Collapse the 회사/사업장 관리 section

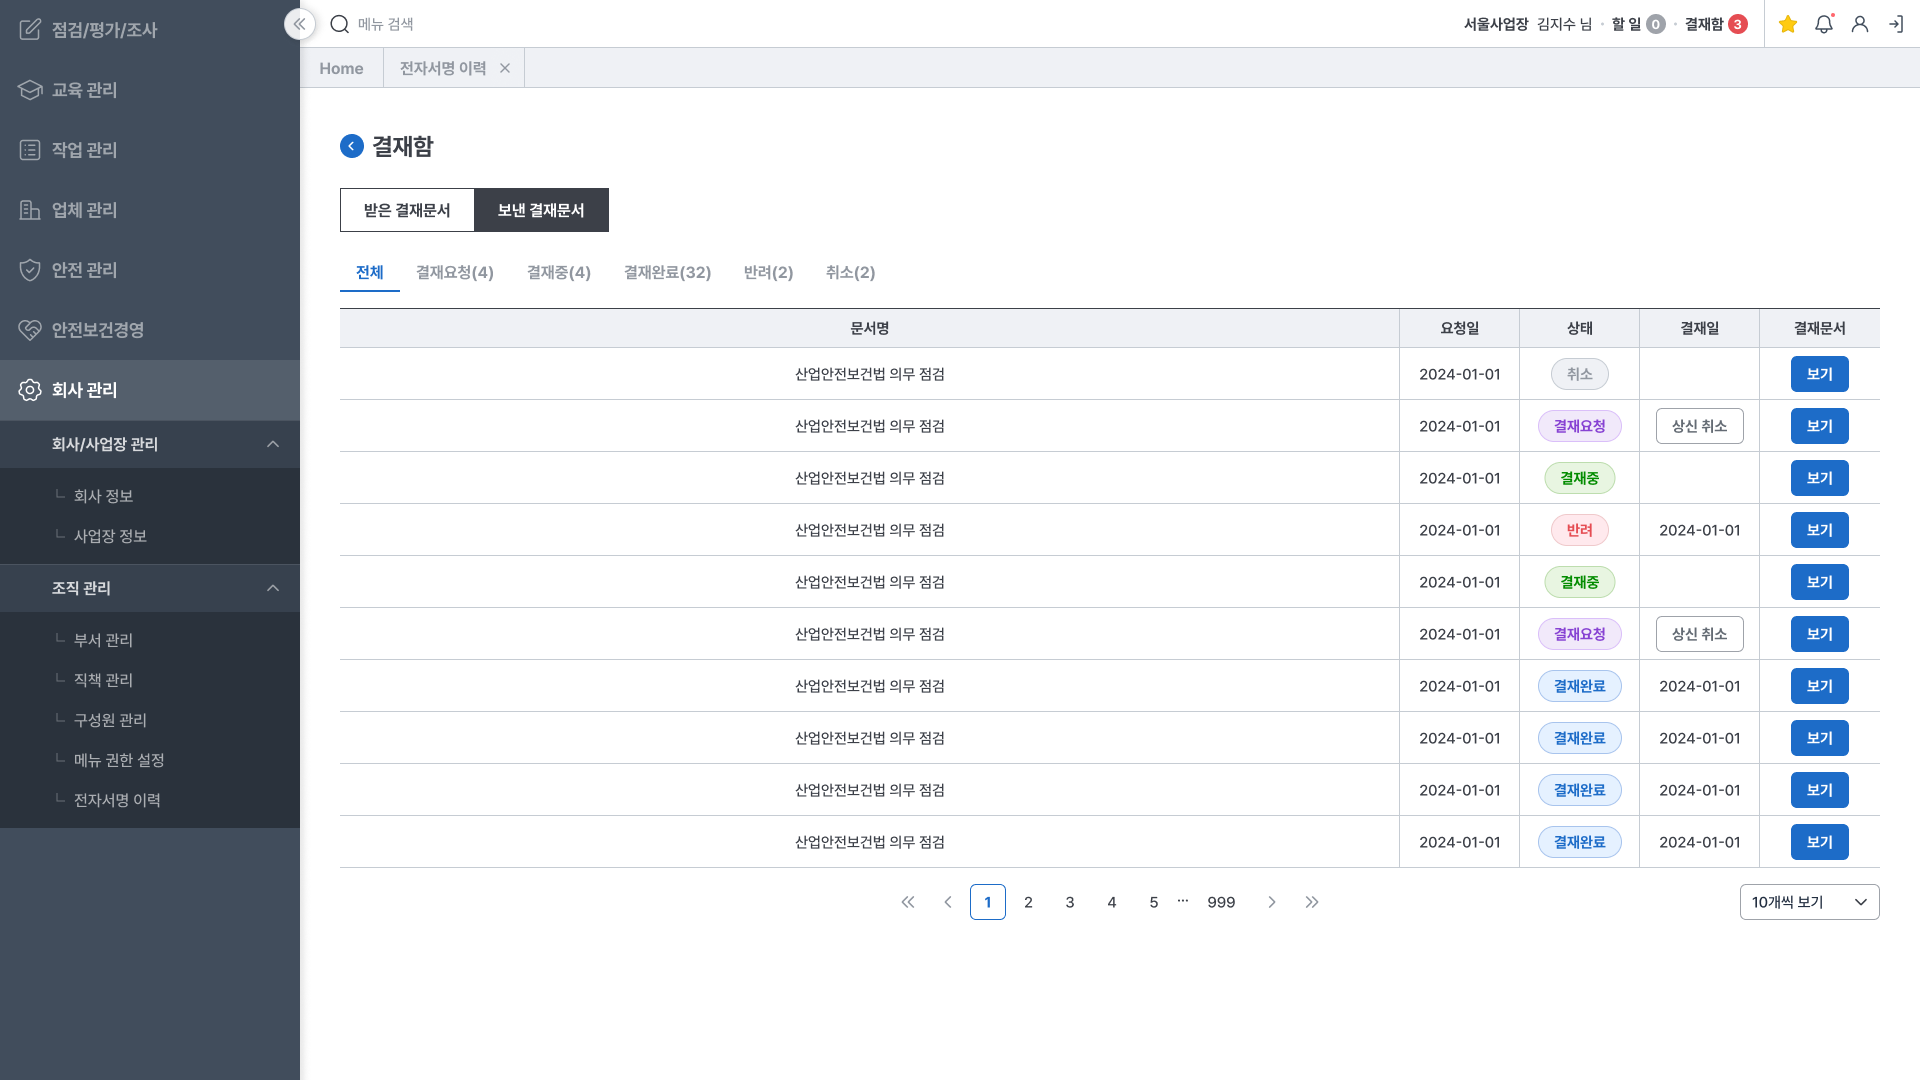(273, 444)
